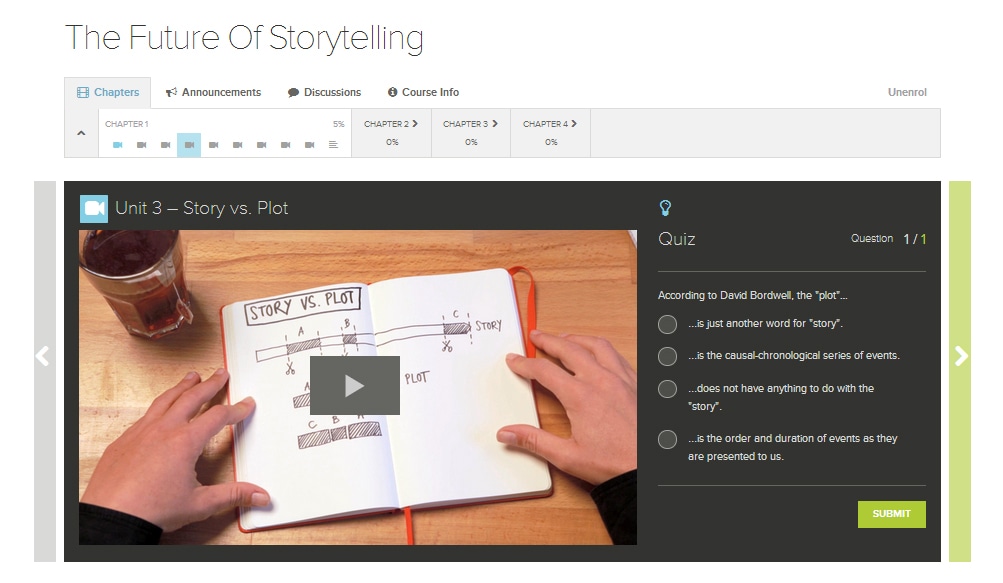
Task: Click the Discussions speech bubble icon
Action: [293, 92]
